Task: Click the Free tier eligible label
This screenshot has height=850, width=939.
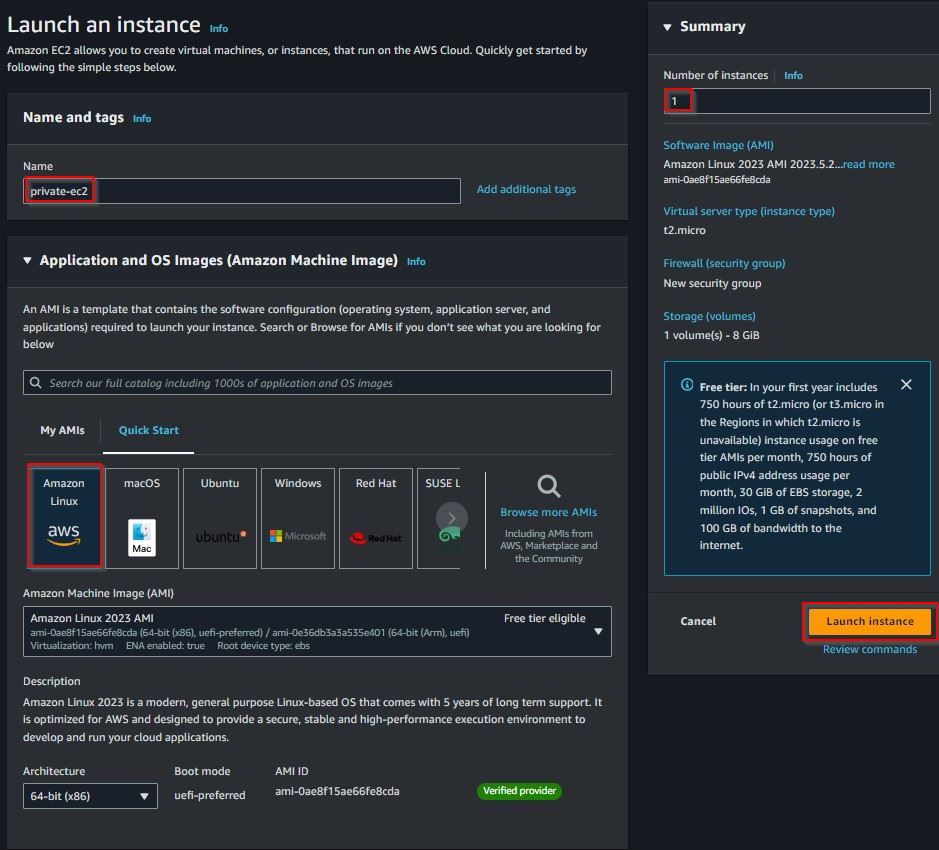Action: [x=544, y=618]
